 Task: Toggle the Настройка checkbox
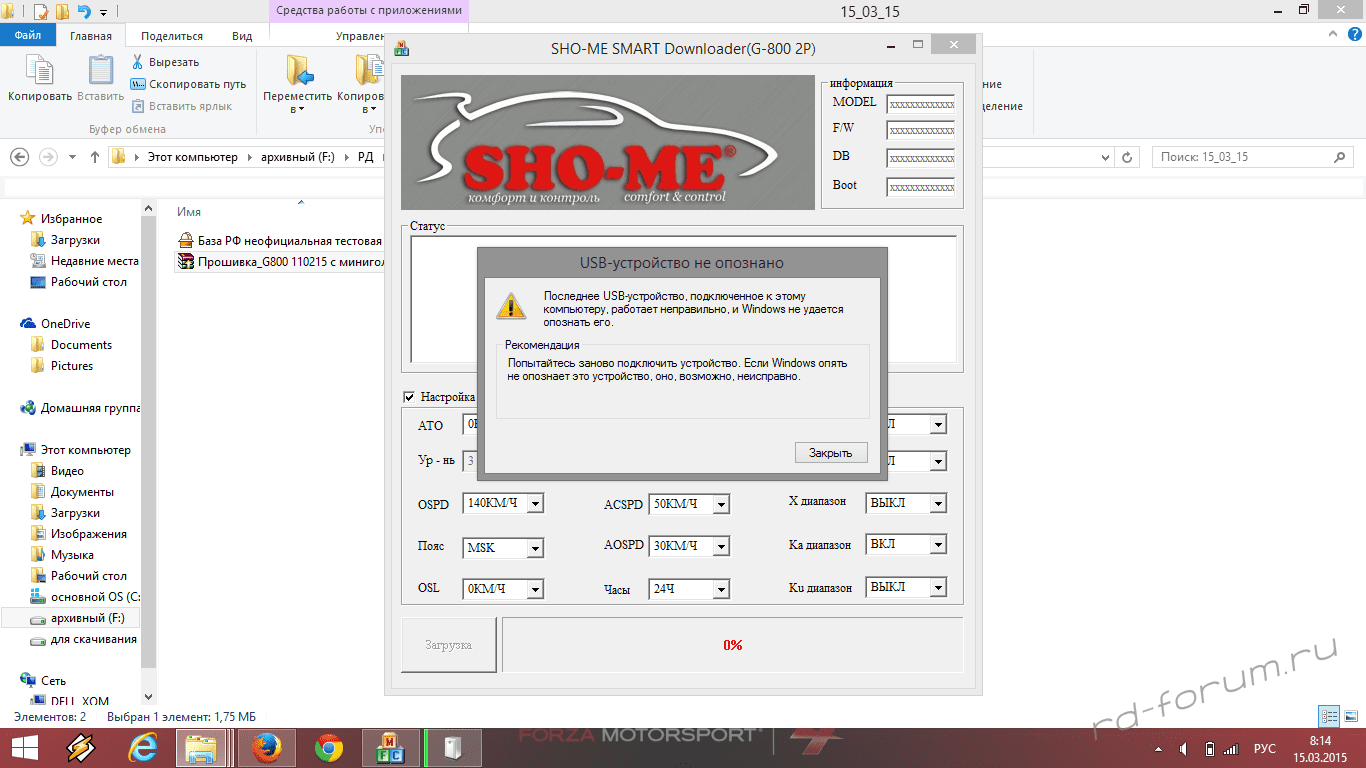409,397
